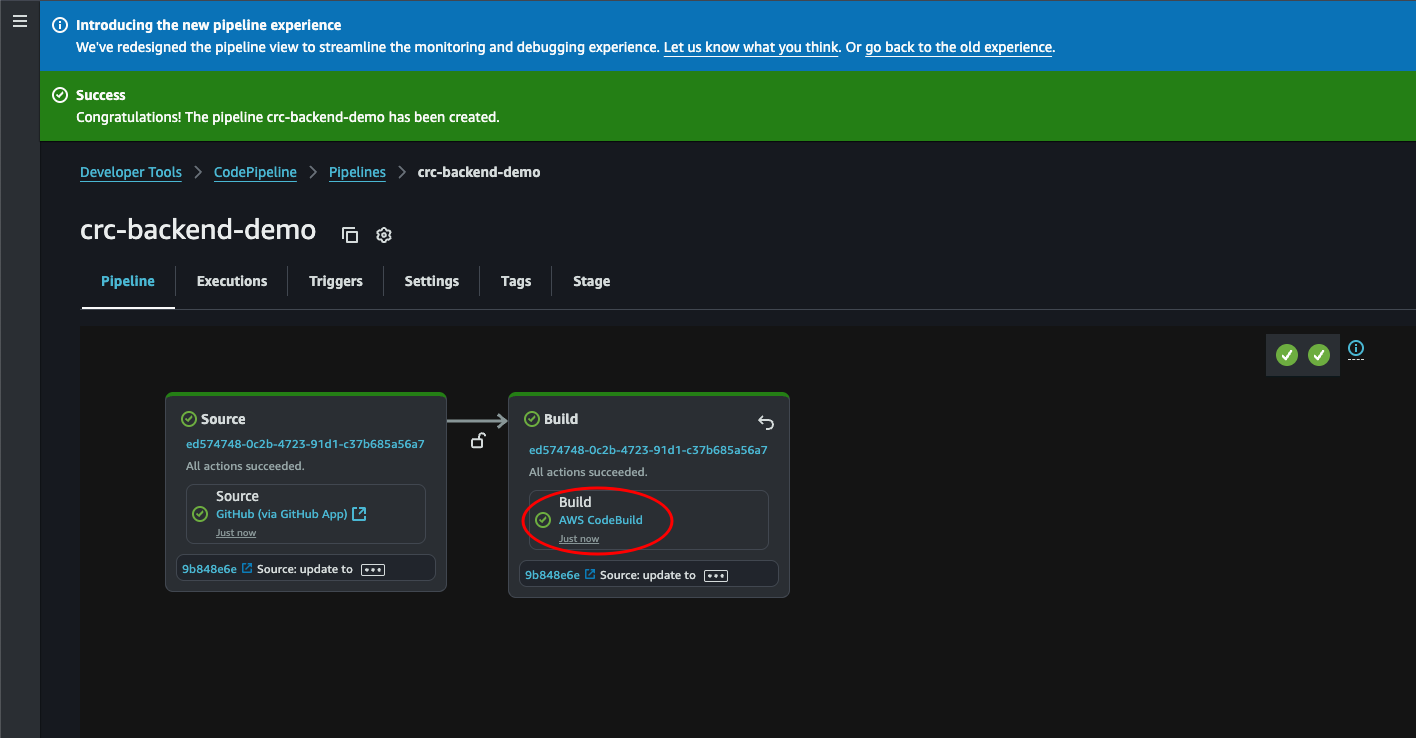Click the info icon next to stage status checkmarks
The height and width of the screenshot is (738, 1416).
pyautogui.click(x=1356, y=349)
